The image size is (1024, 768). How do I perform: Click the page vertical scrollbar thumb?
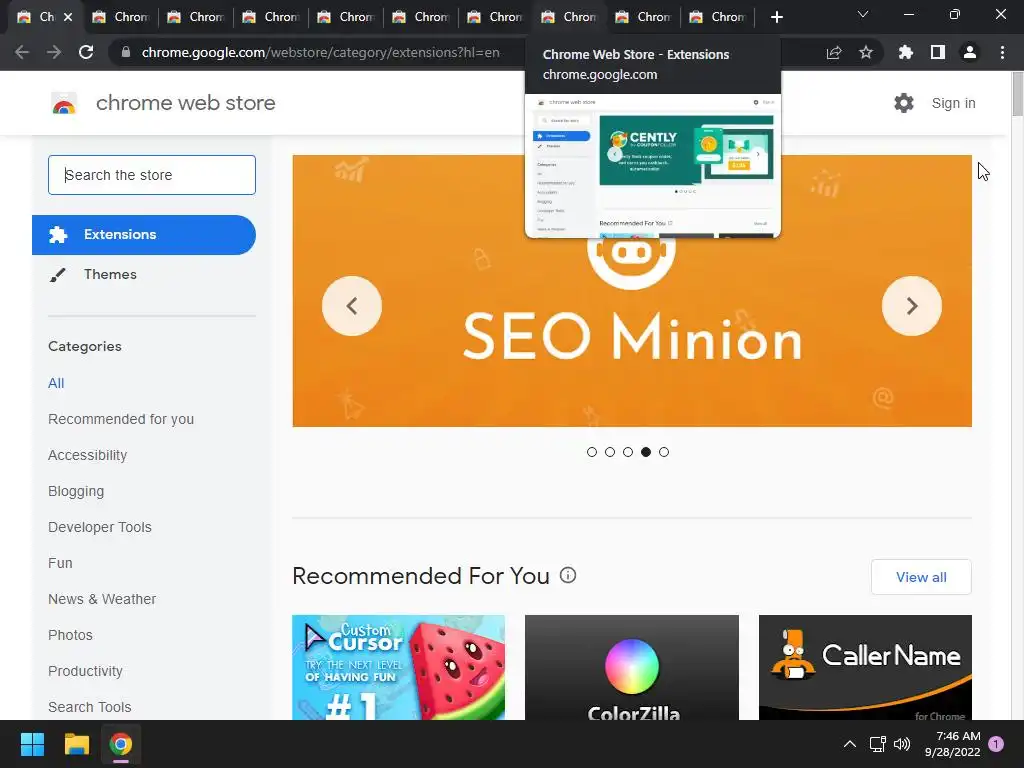[1017, 95]
